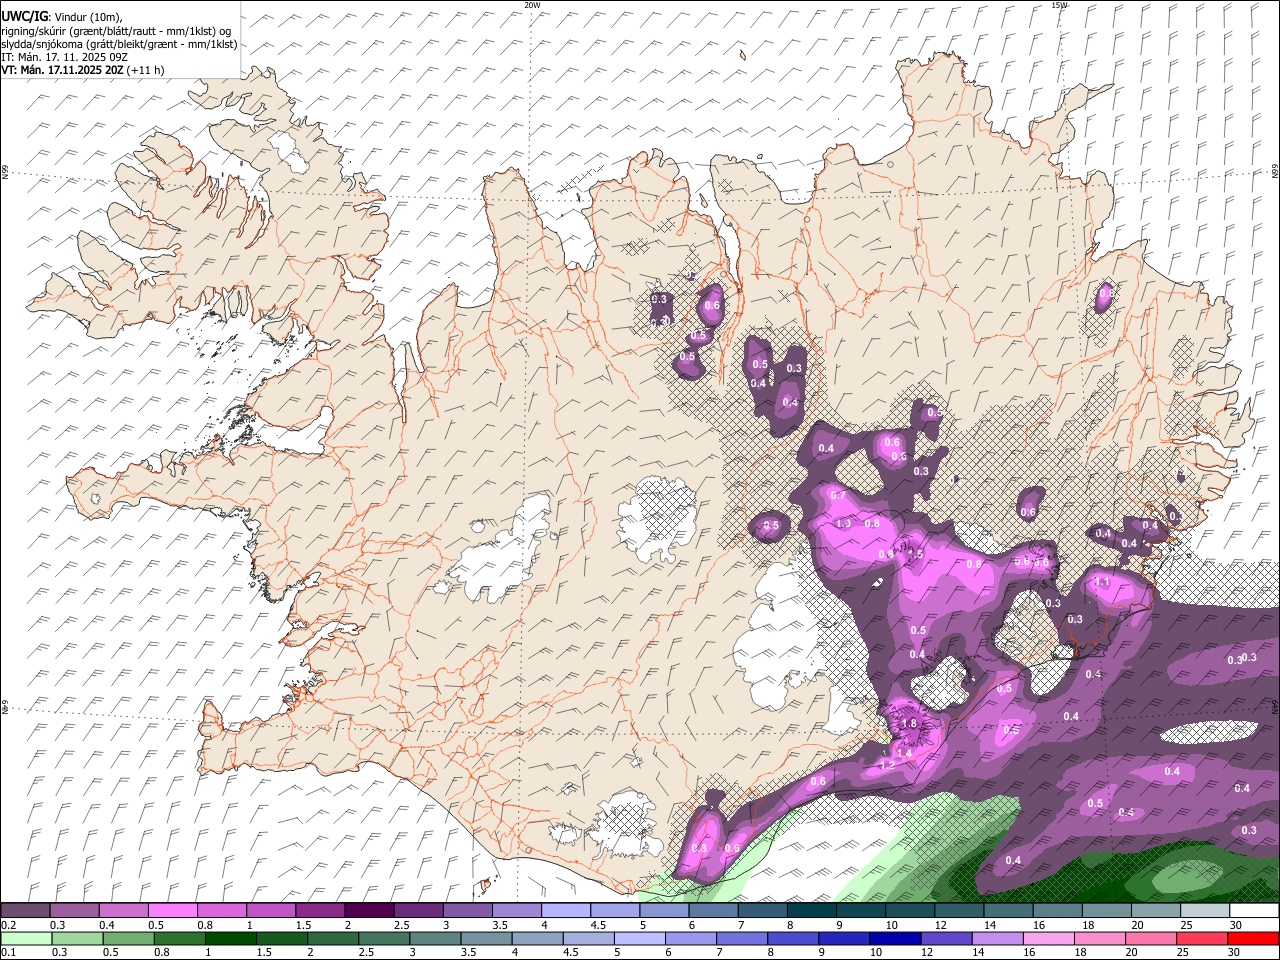Click the pale gray swatch labeled 25 in top legend

pos(1205,911)
